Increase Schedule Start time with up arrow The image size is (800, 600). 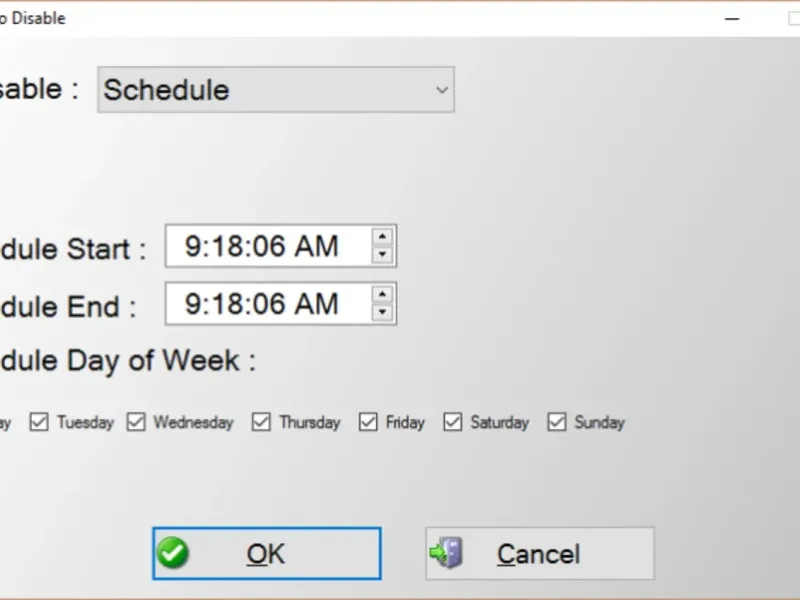pos(382,237)
